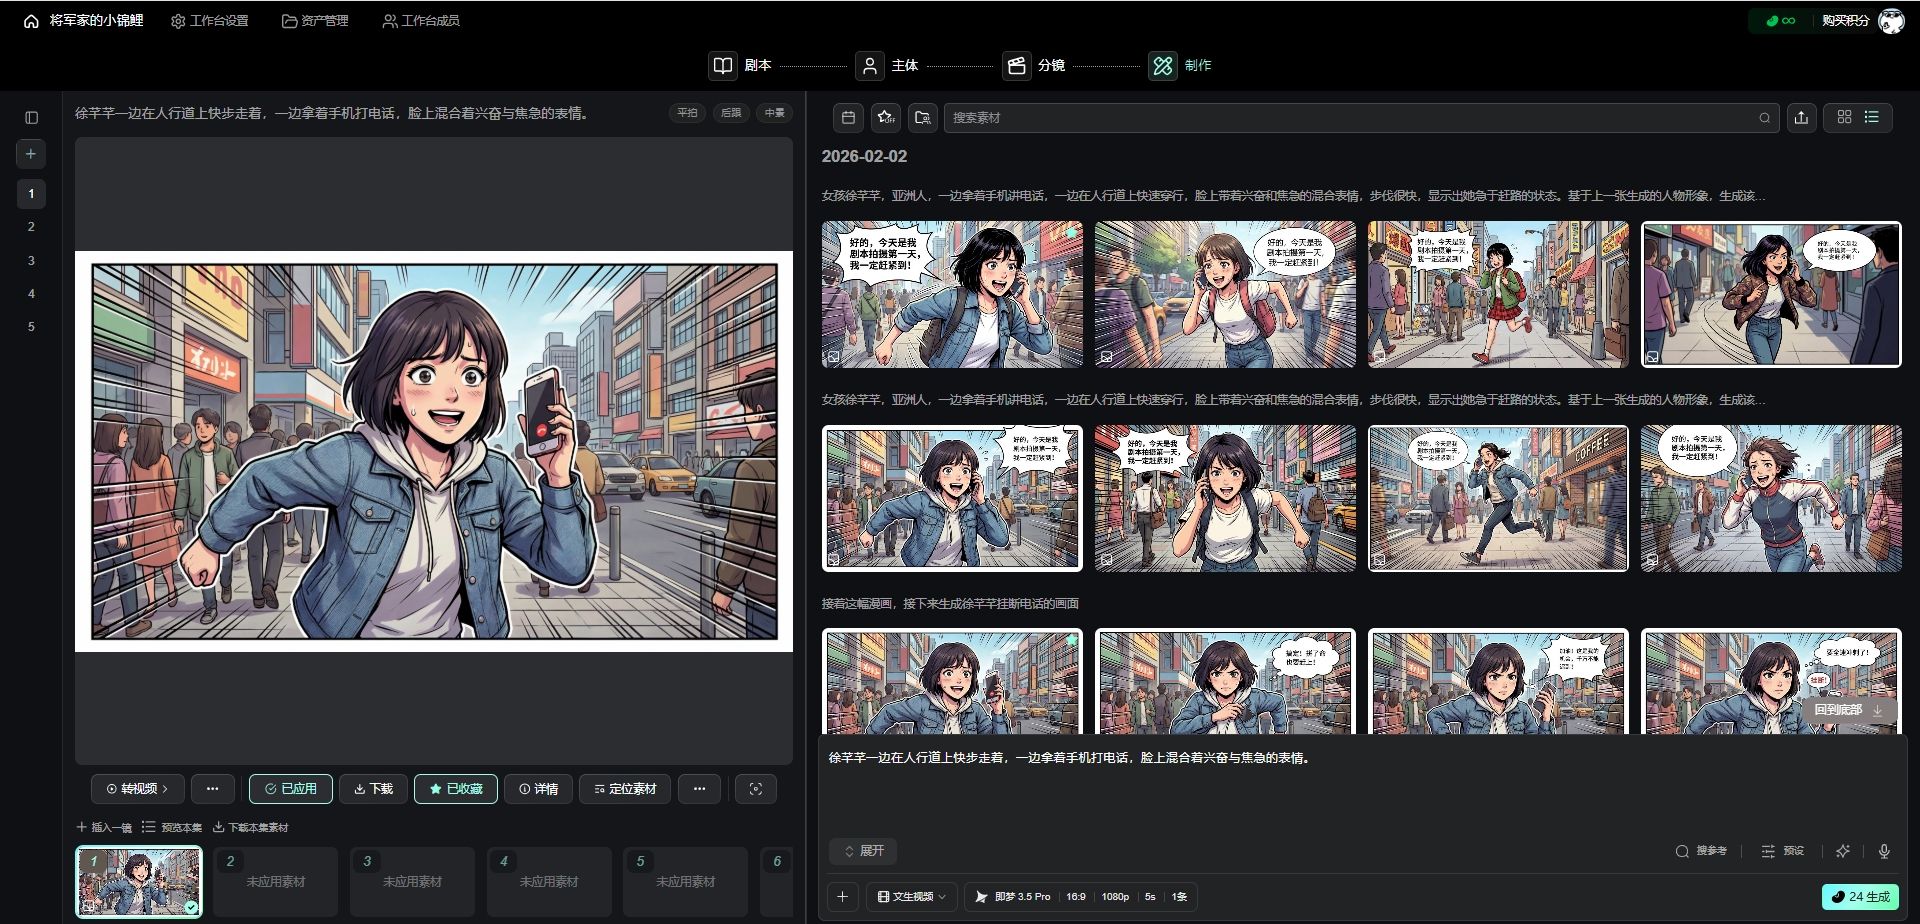Image resolution: width=1920 pixels, height=924 pixels.
Task: Select the 平拍 shot tag
Action: pos(687,113)
